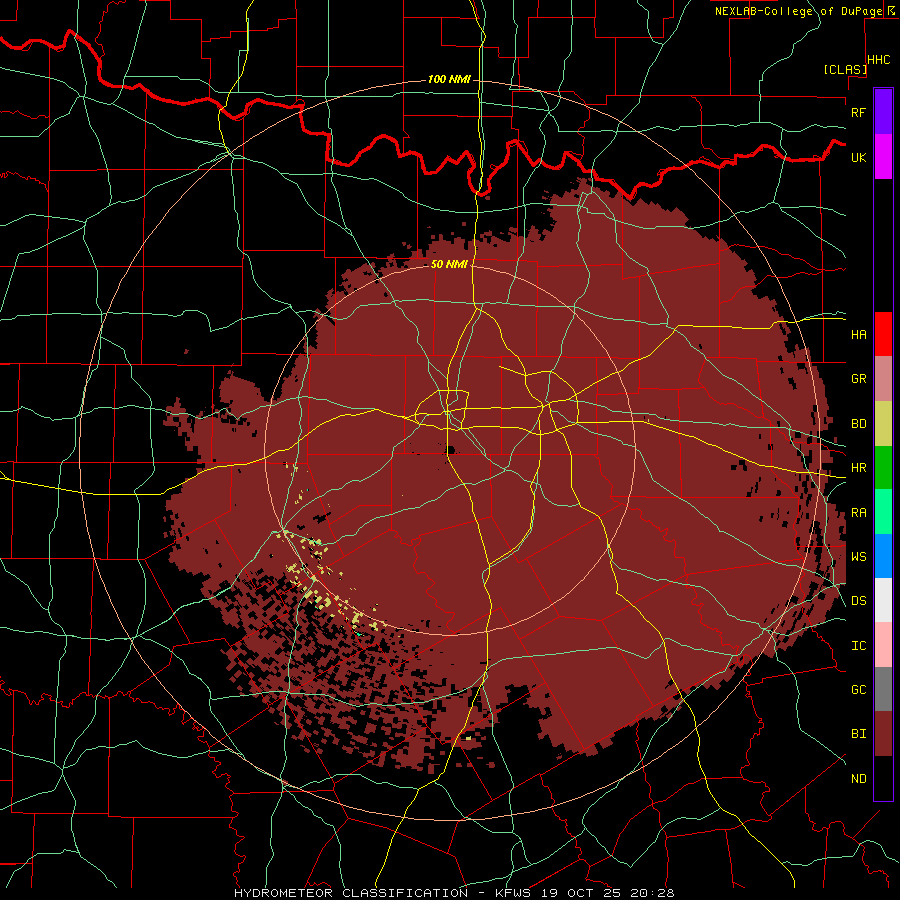Click the HYDROMETEOR CLASSIFICATION title text

351,893
